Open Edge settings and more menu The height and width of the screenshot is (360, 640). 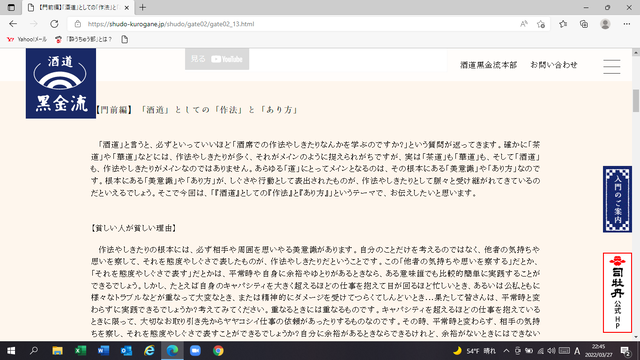pyautogui.click(x=627, y=24)
